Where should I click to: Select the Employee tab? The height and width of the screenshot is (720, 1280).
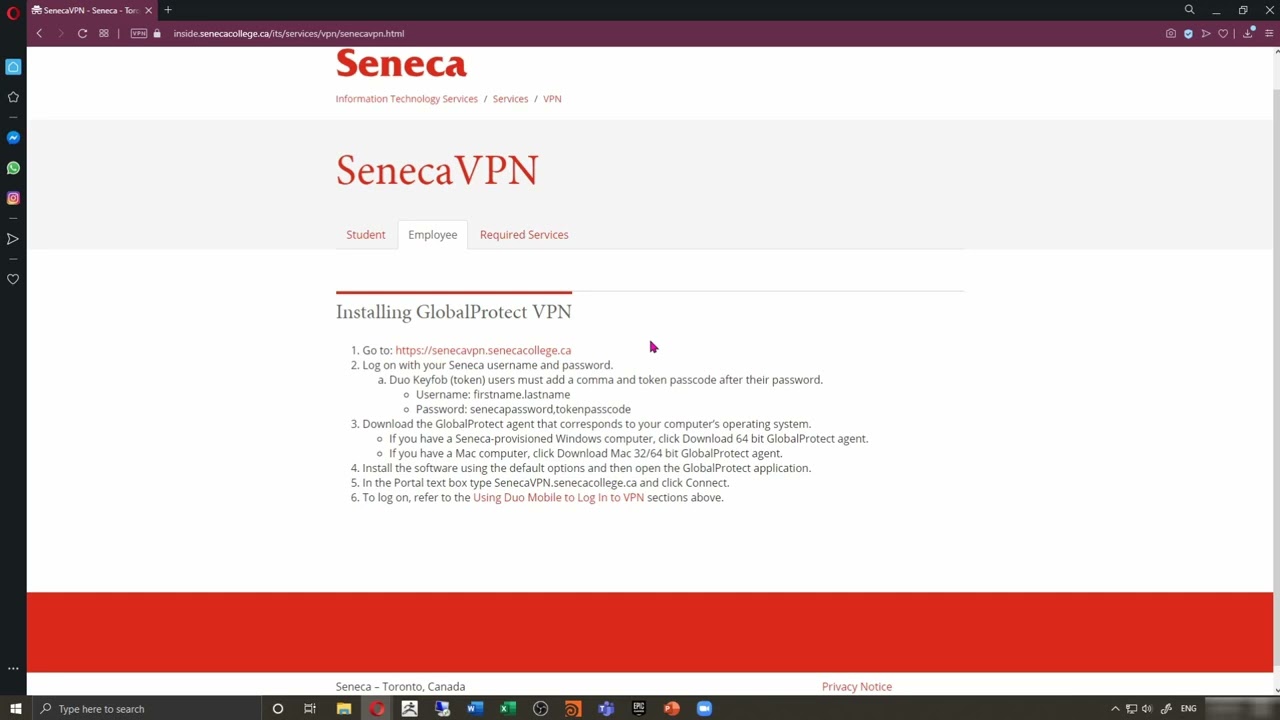[432, 234]
